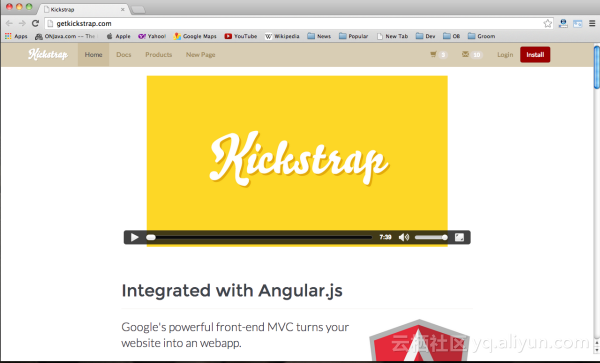Viewport: 600px width, 363px height.
Task: Click the Kickstrap logo in navbar
Action: click(x=48, y=54)
